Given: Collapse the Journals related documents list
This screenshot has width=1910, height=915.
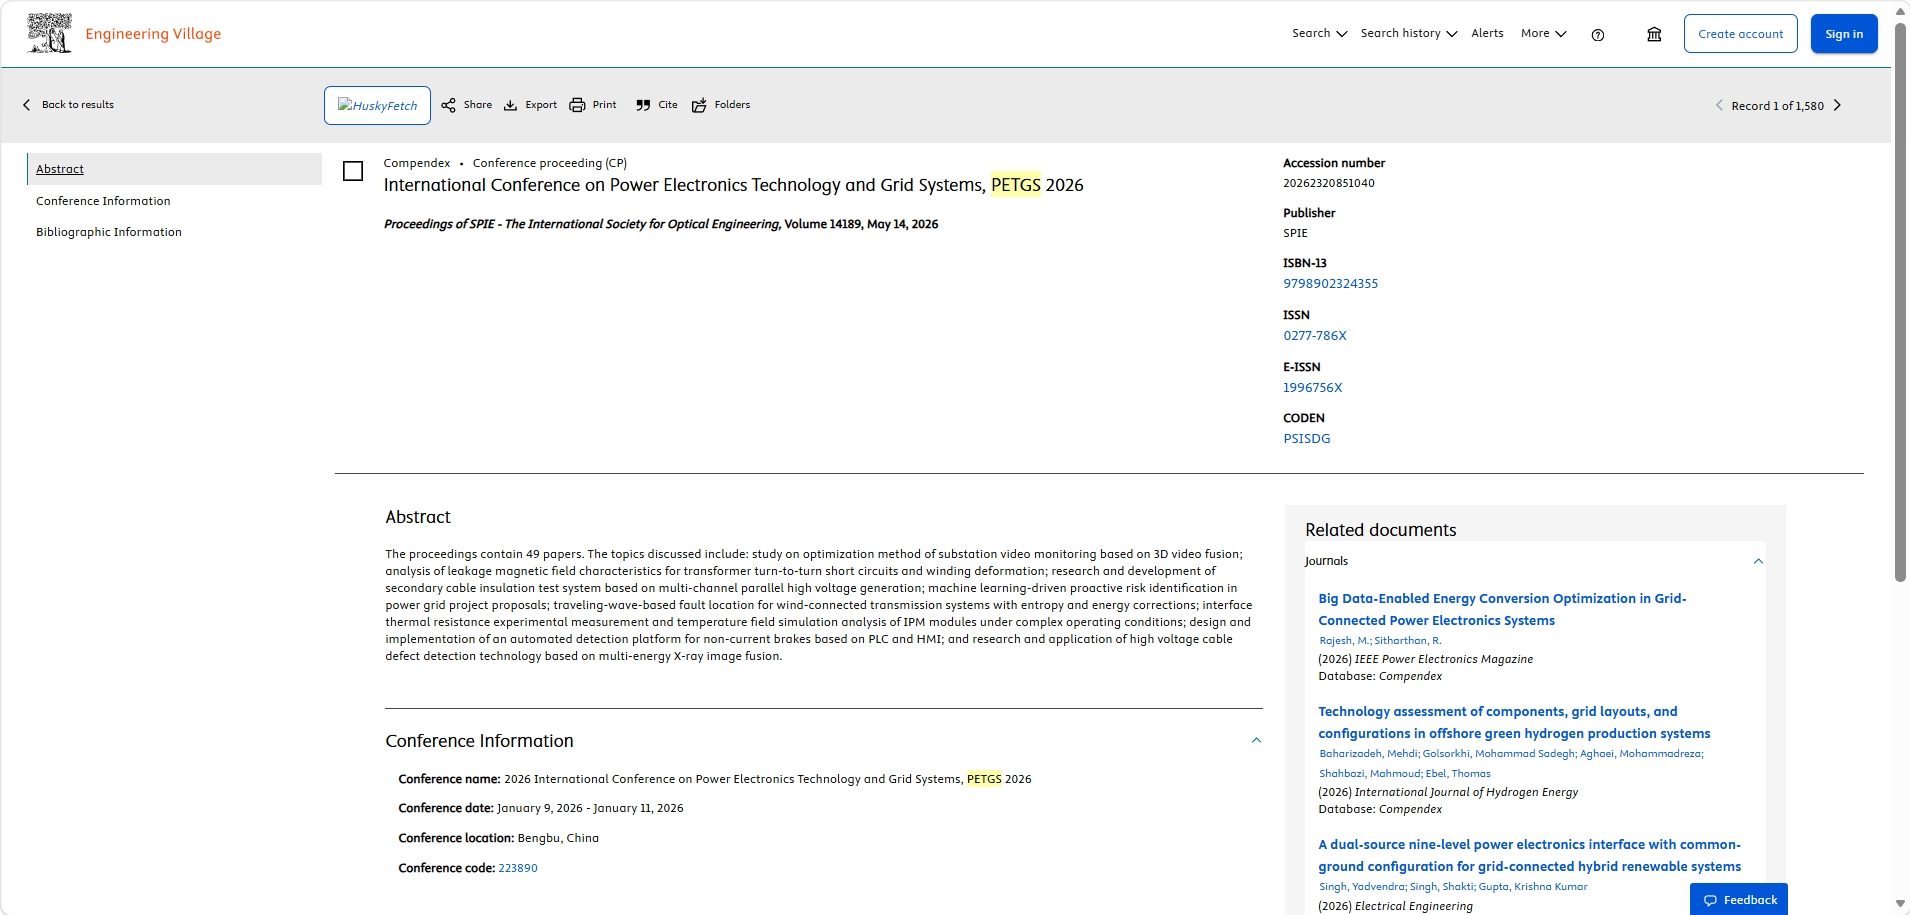Looking at the screenshot, I should pyautogui.click(x=1758, y=561).
